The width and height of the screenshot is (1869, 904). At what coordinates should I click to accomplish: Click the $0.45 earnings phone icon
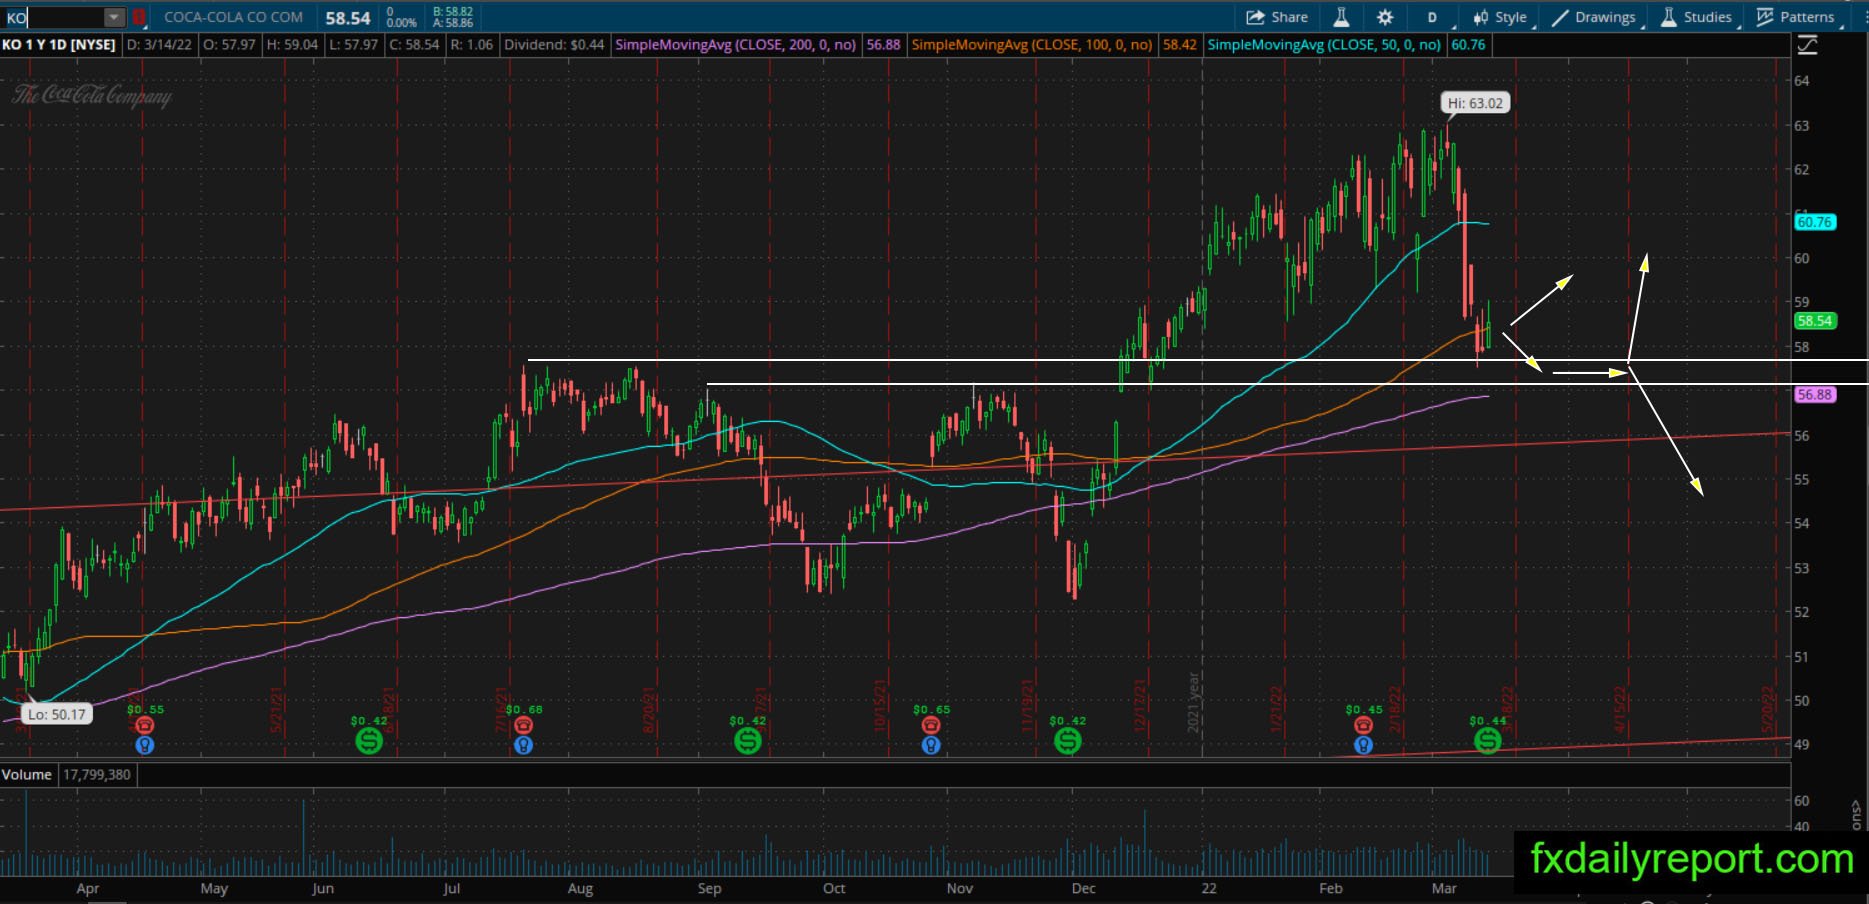click(x=1364, y=725)
